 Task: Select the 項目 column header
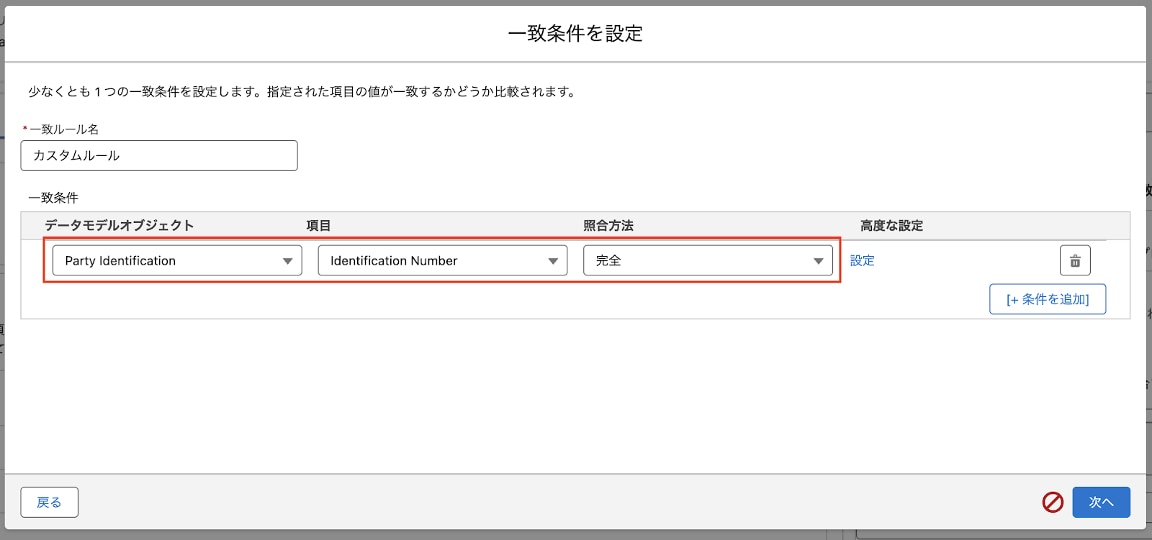click(x=318, y=226)
